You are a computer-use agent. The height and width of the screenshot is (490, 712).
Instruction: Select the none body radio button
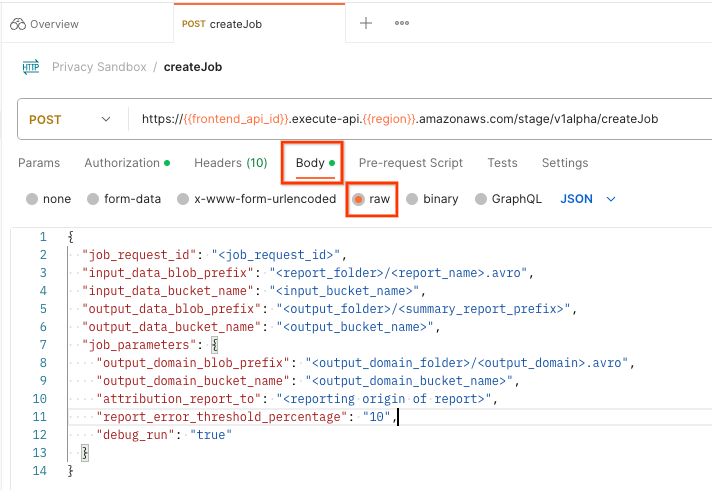click(x=32, y=199)
